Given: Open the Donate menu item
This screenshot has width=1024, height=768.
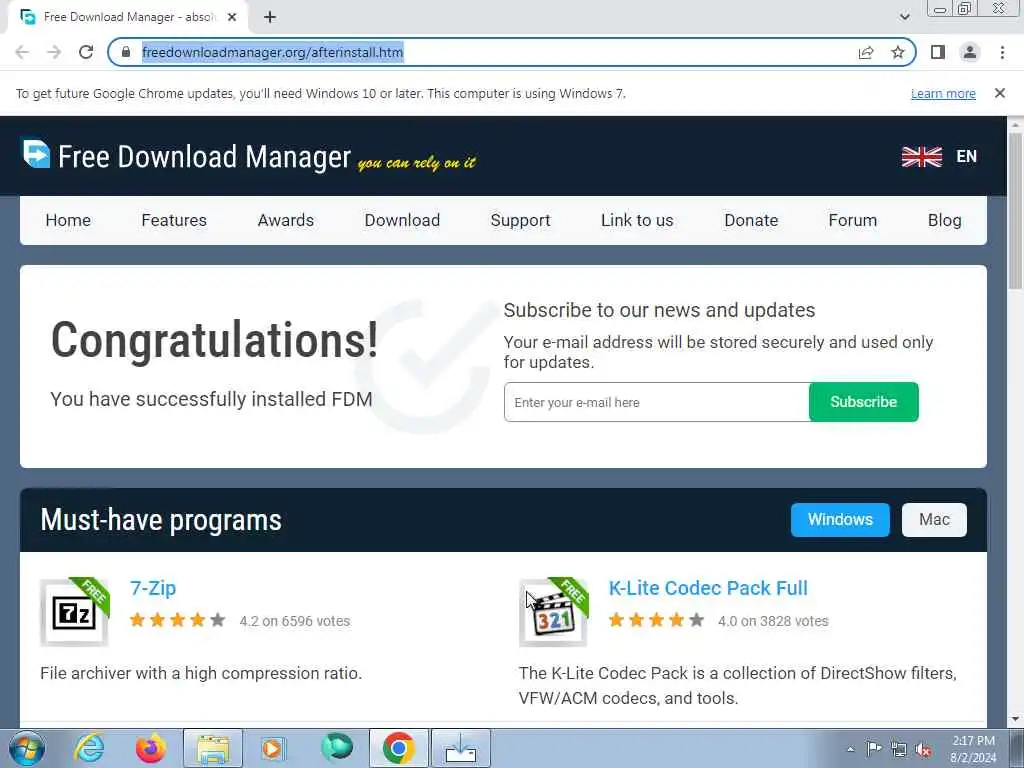Looking at the screenshot, I should [751, 220].
